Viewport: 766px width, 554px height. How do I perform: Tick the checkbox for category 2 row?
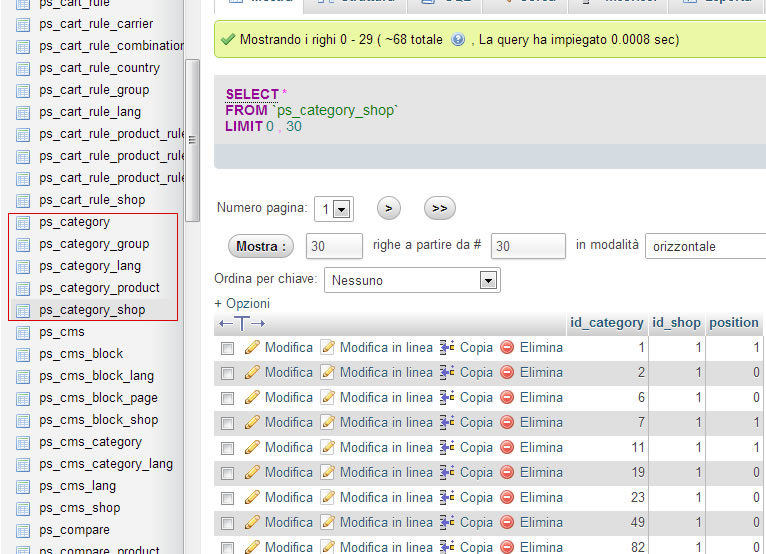pyautogui.click(x=227, y=373)
